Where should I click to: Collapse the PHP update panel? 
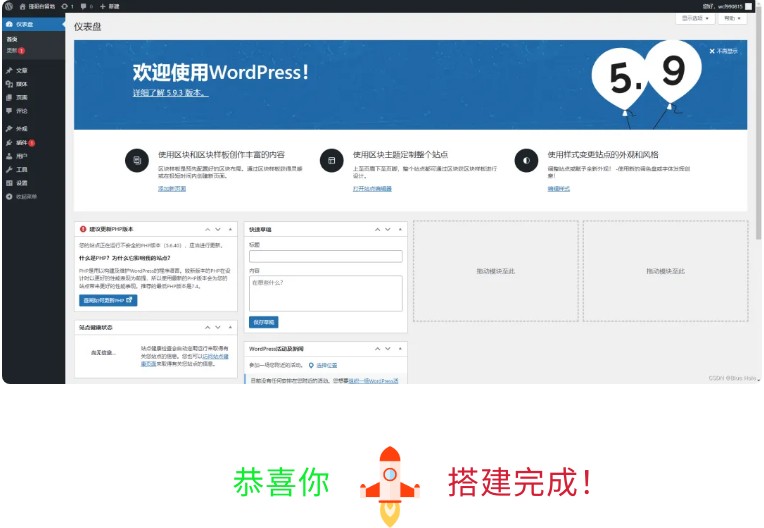(x=230, y=229)
